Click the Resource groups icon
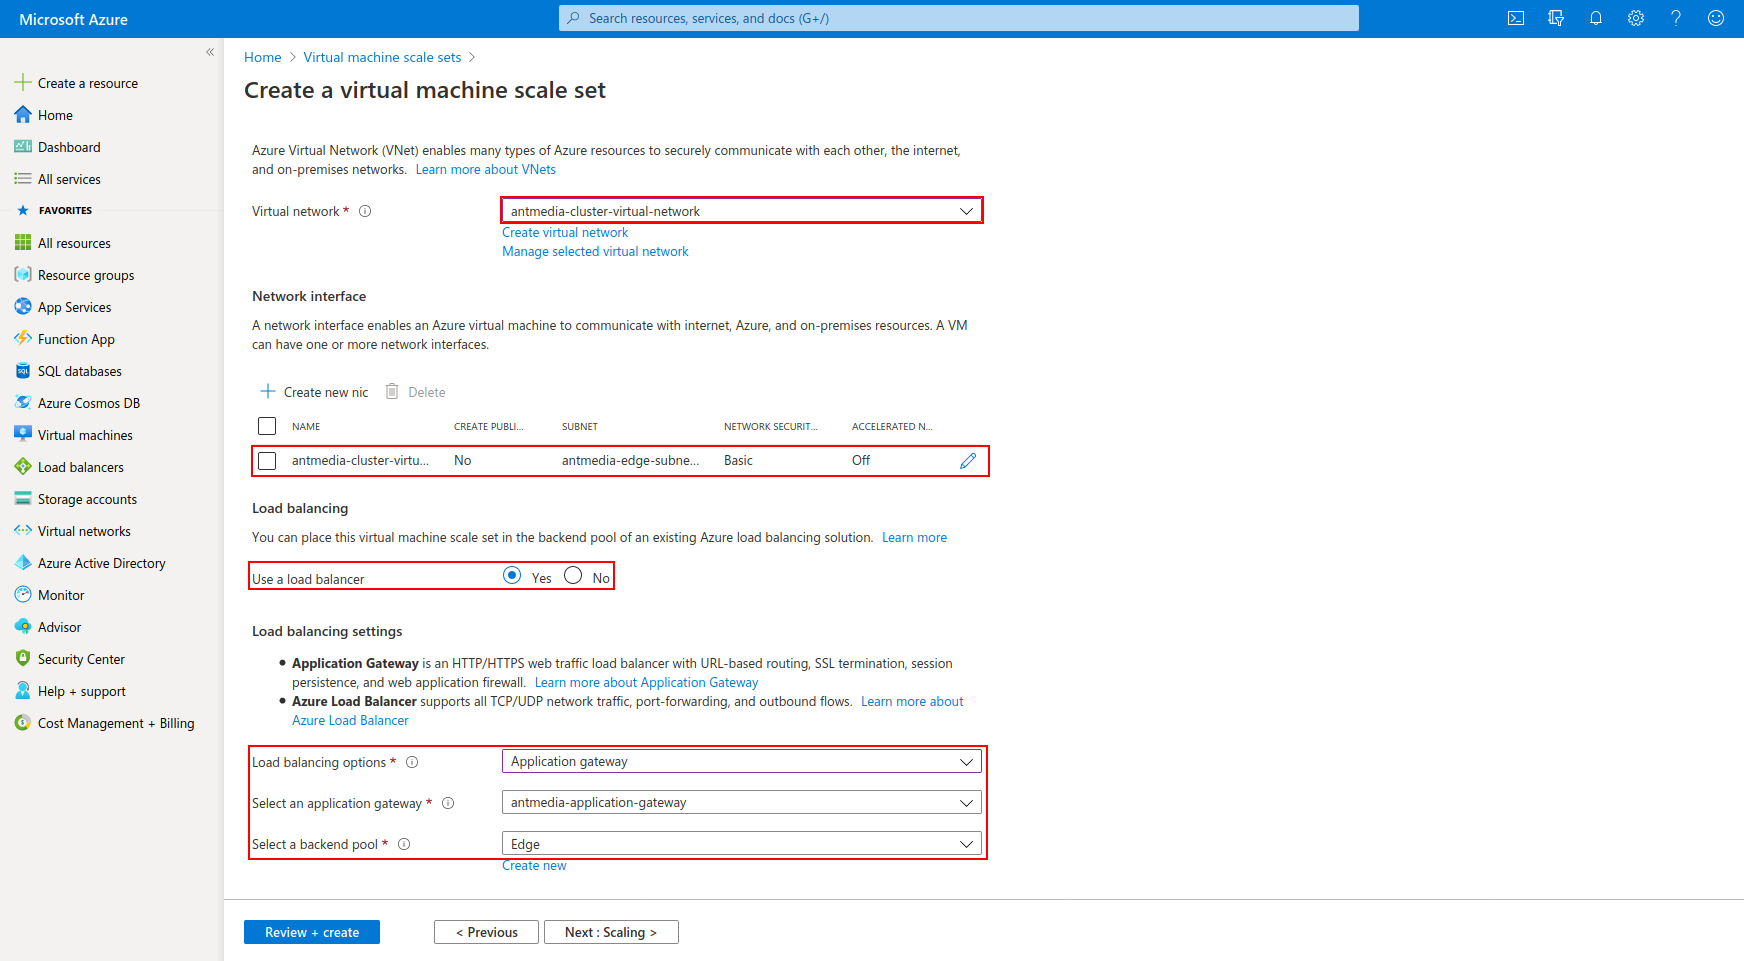 click(x=23, y=275)
